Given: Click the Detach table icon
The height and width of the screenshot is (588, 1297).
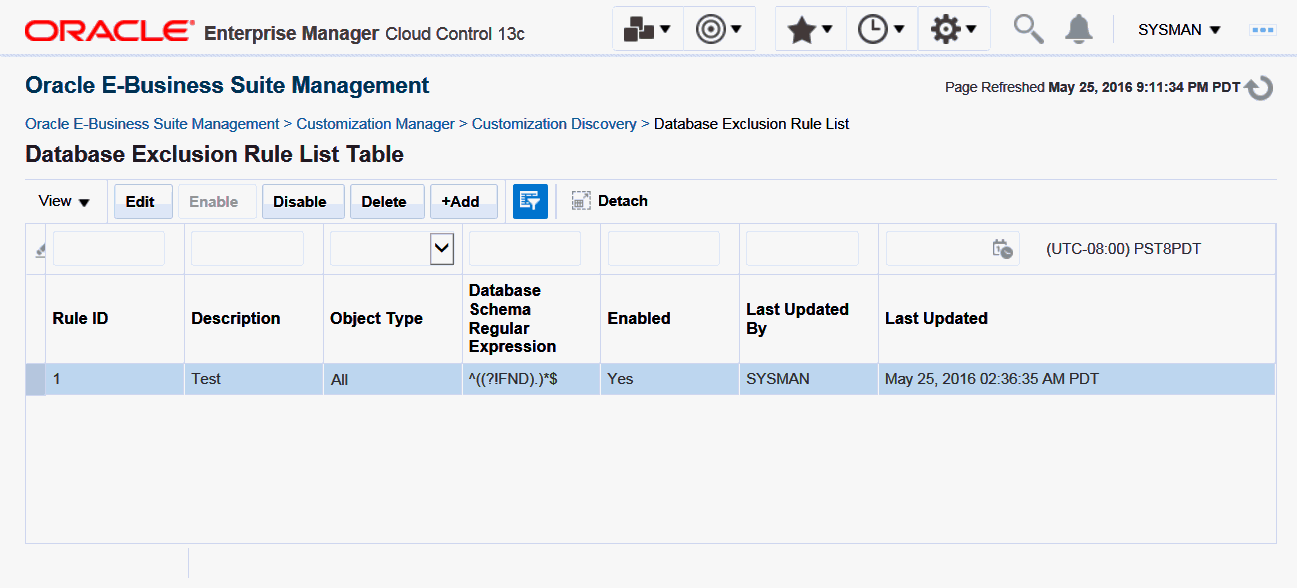Looking at the screenshot, I should click(x=581, y=201).
